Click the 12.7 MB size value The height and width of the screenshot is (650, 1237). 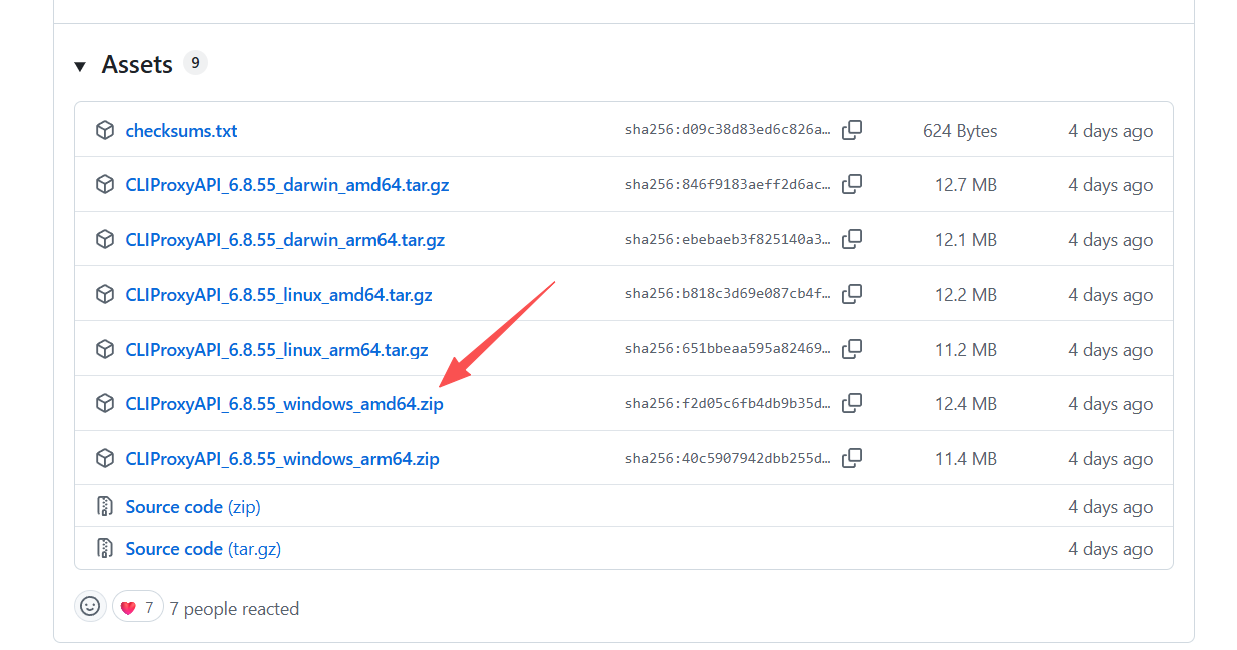click(966, 185)
